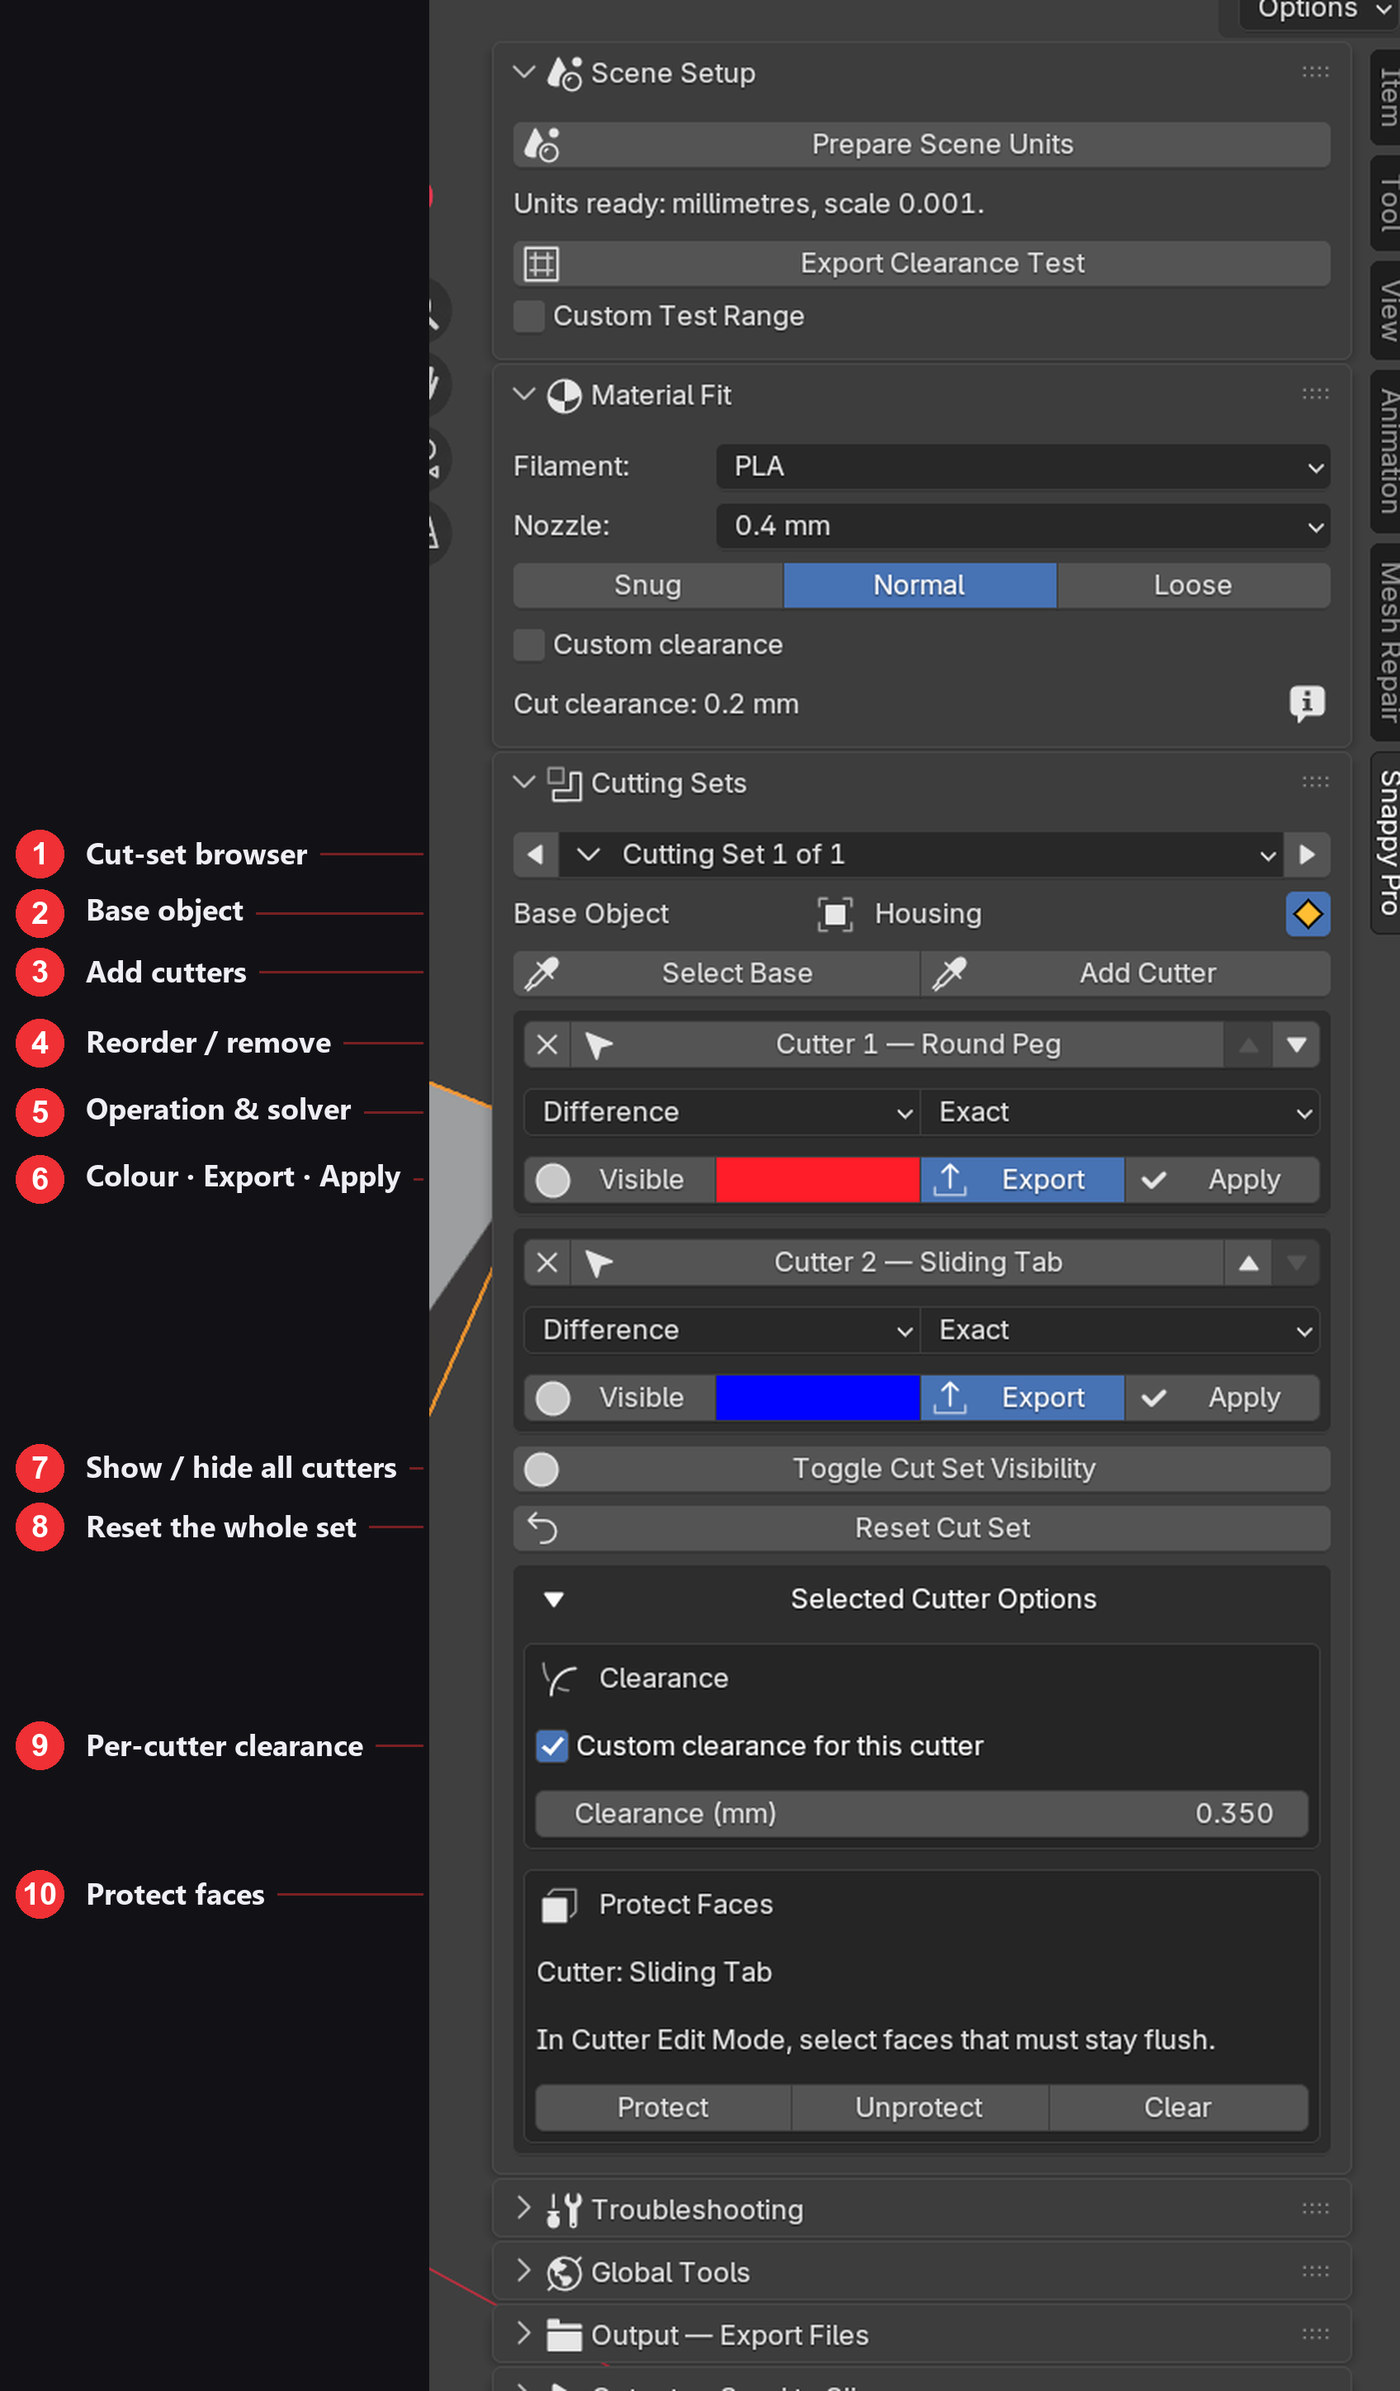Export Cutter 2 Sliding Tab
Viewport: 1400px width, 2391px height.
[1022, 1398]
